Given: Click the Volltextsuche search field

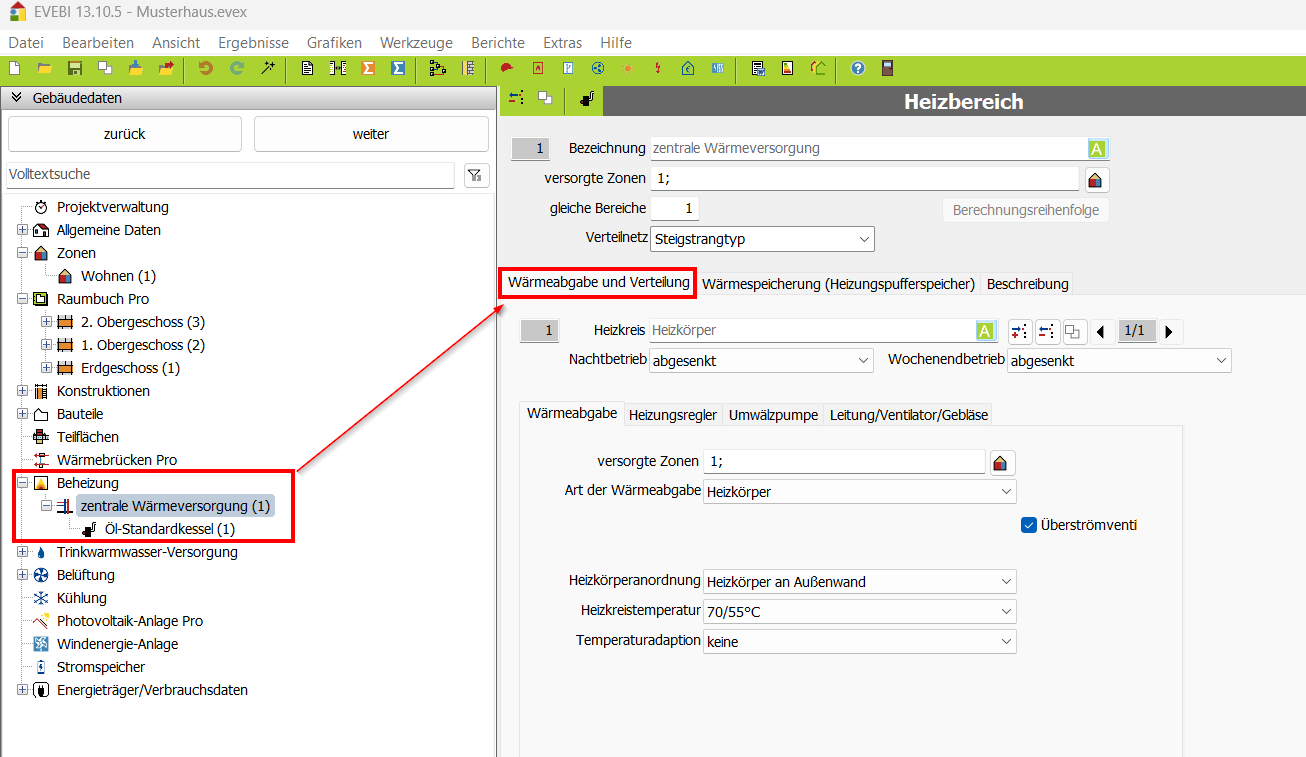Looking at the screenshot, I should coord(230,174).
